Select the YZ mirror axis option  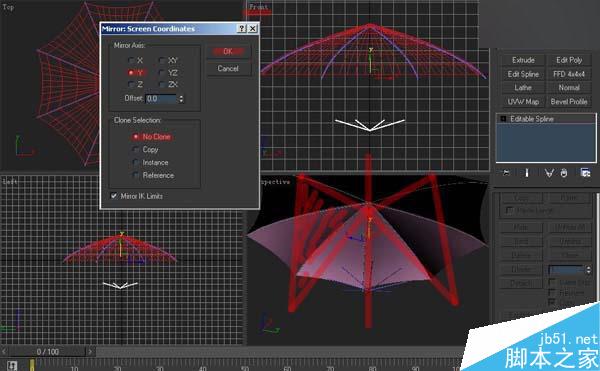[162, 72]
